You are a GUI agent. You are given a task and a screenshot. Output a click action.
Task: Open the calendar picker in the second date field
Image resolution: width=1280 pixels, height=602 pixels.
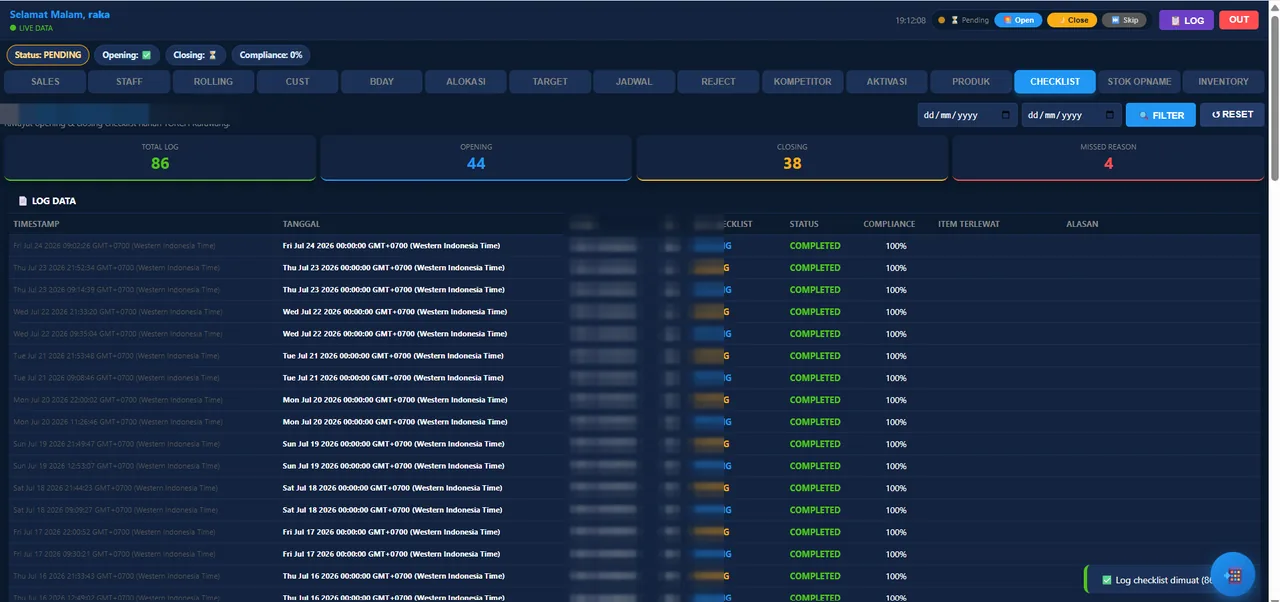pos(1111,115)
